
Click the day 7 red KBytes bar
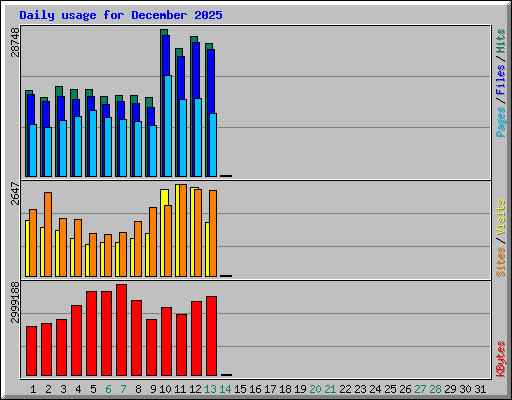(121, 330)
